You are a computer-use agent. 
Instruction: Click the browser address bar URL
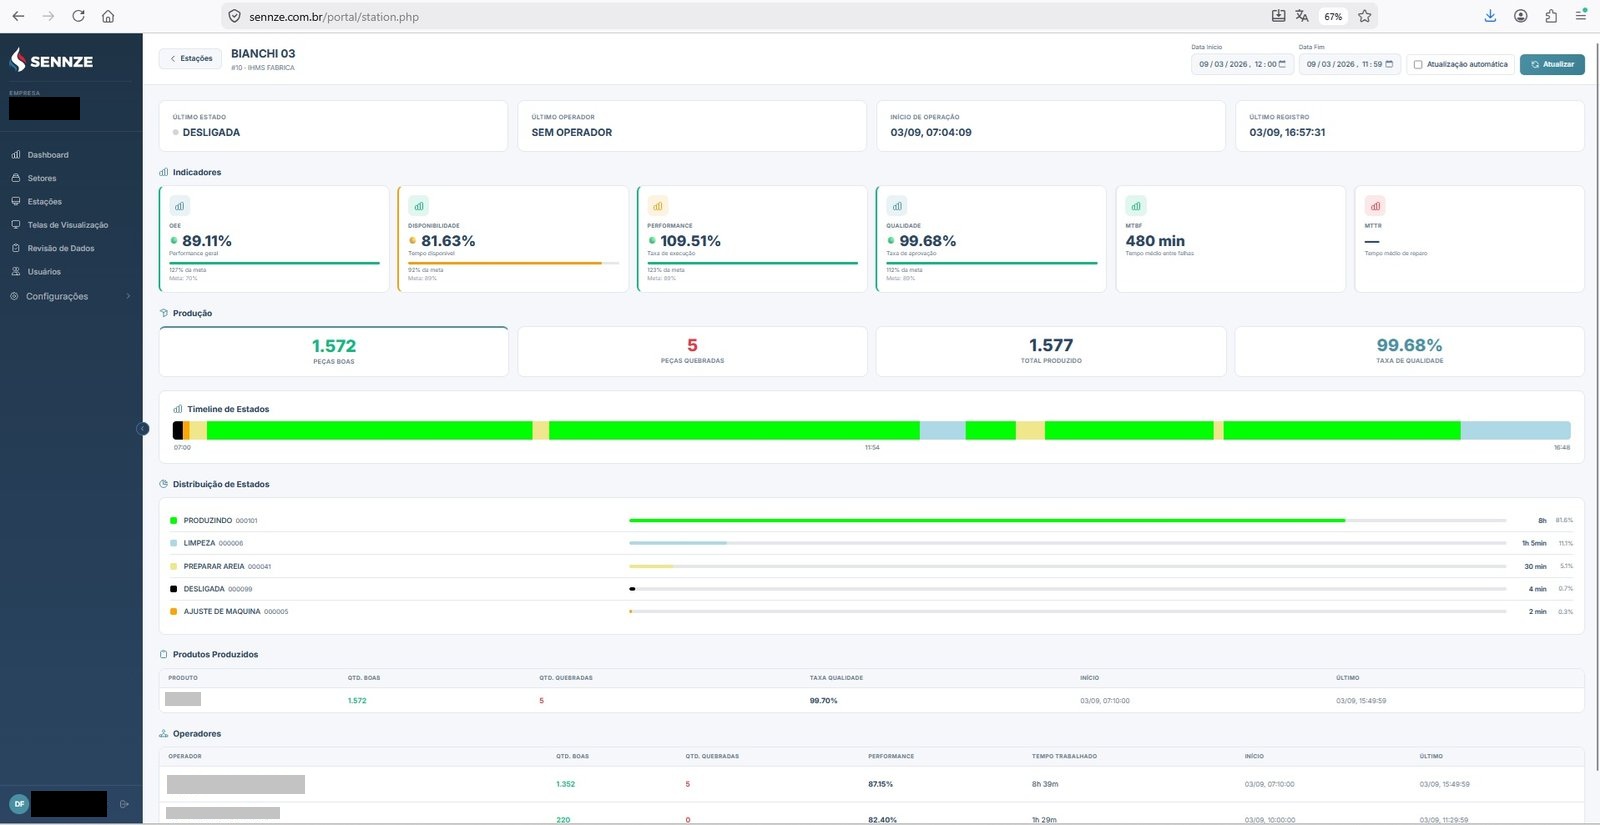[334, 17]
